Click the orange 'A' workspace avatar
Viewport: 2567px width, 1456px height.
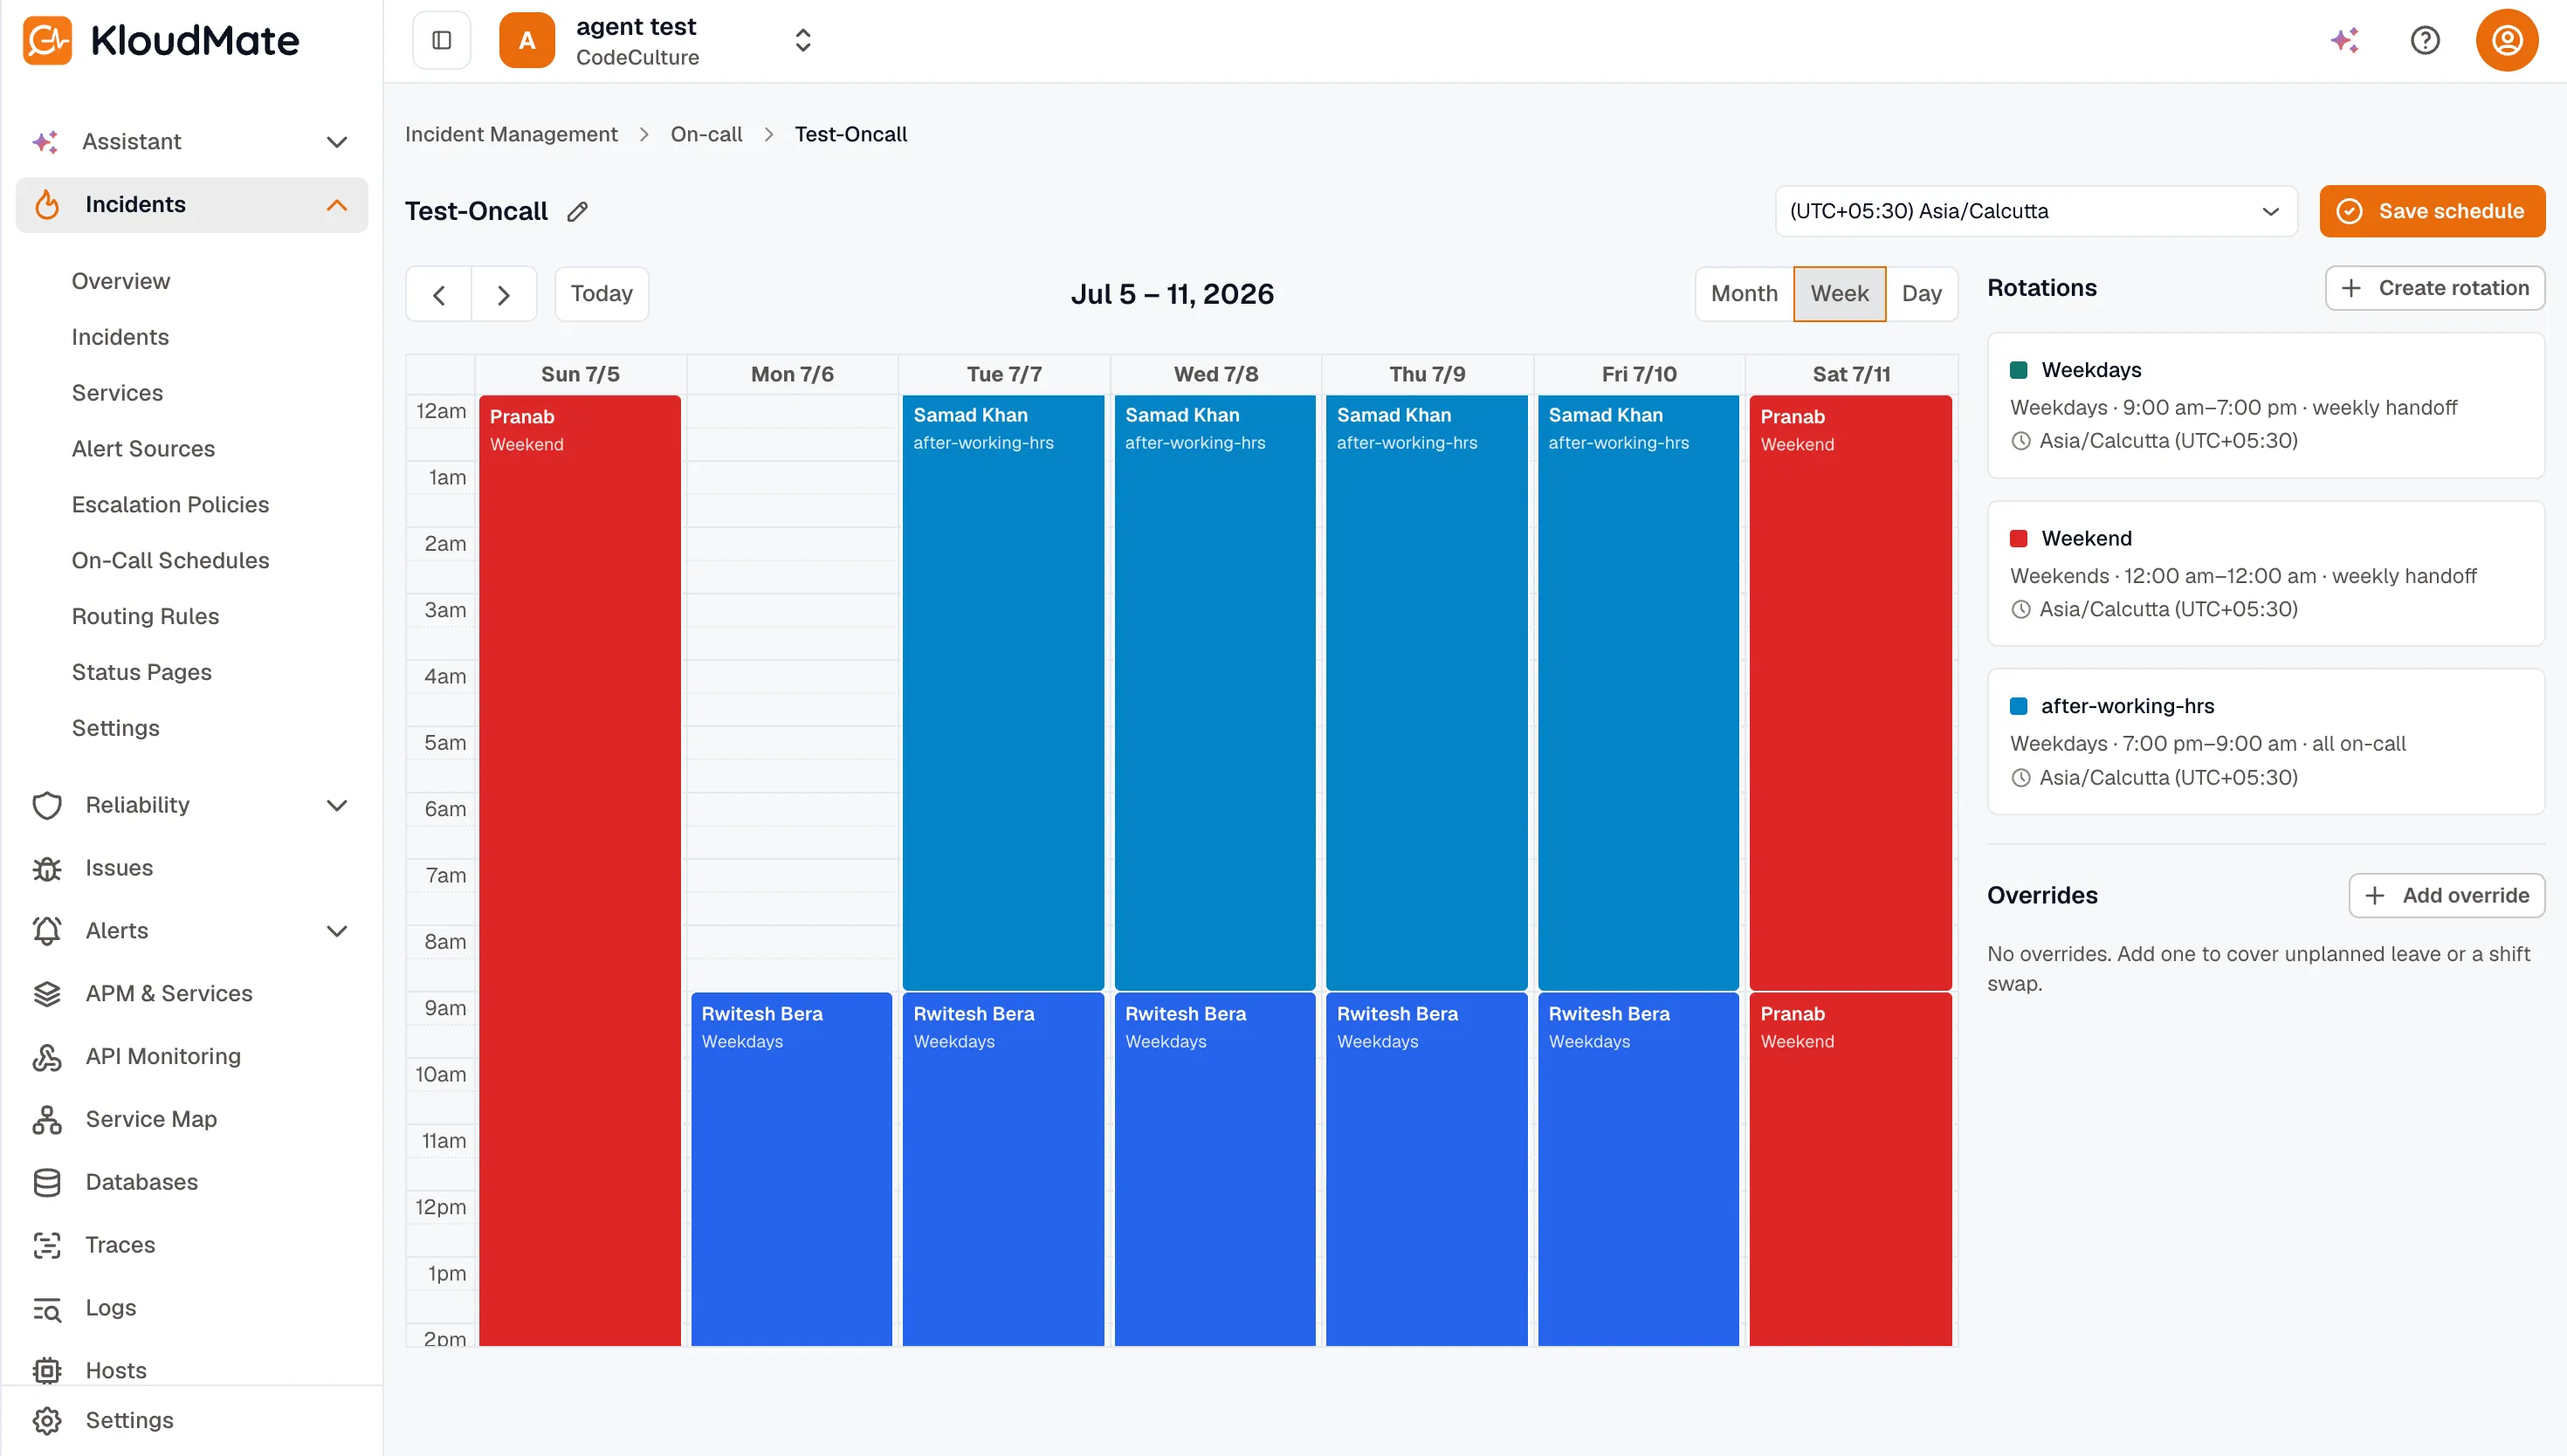point(527,40)
